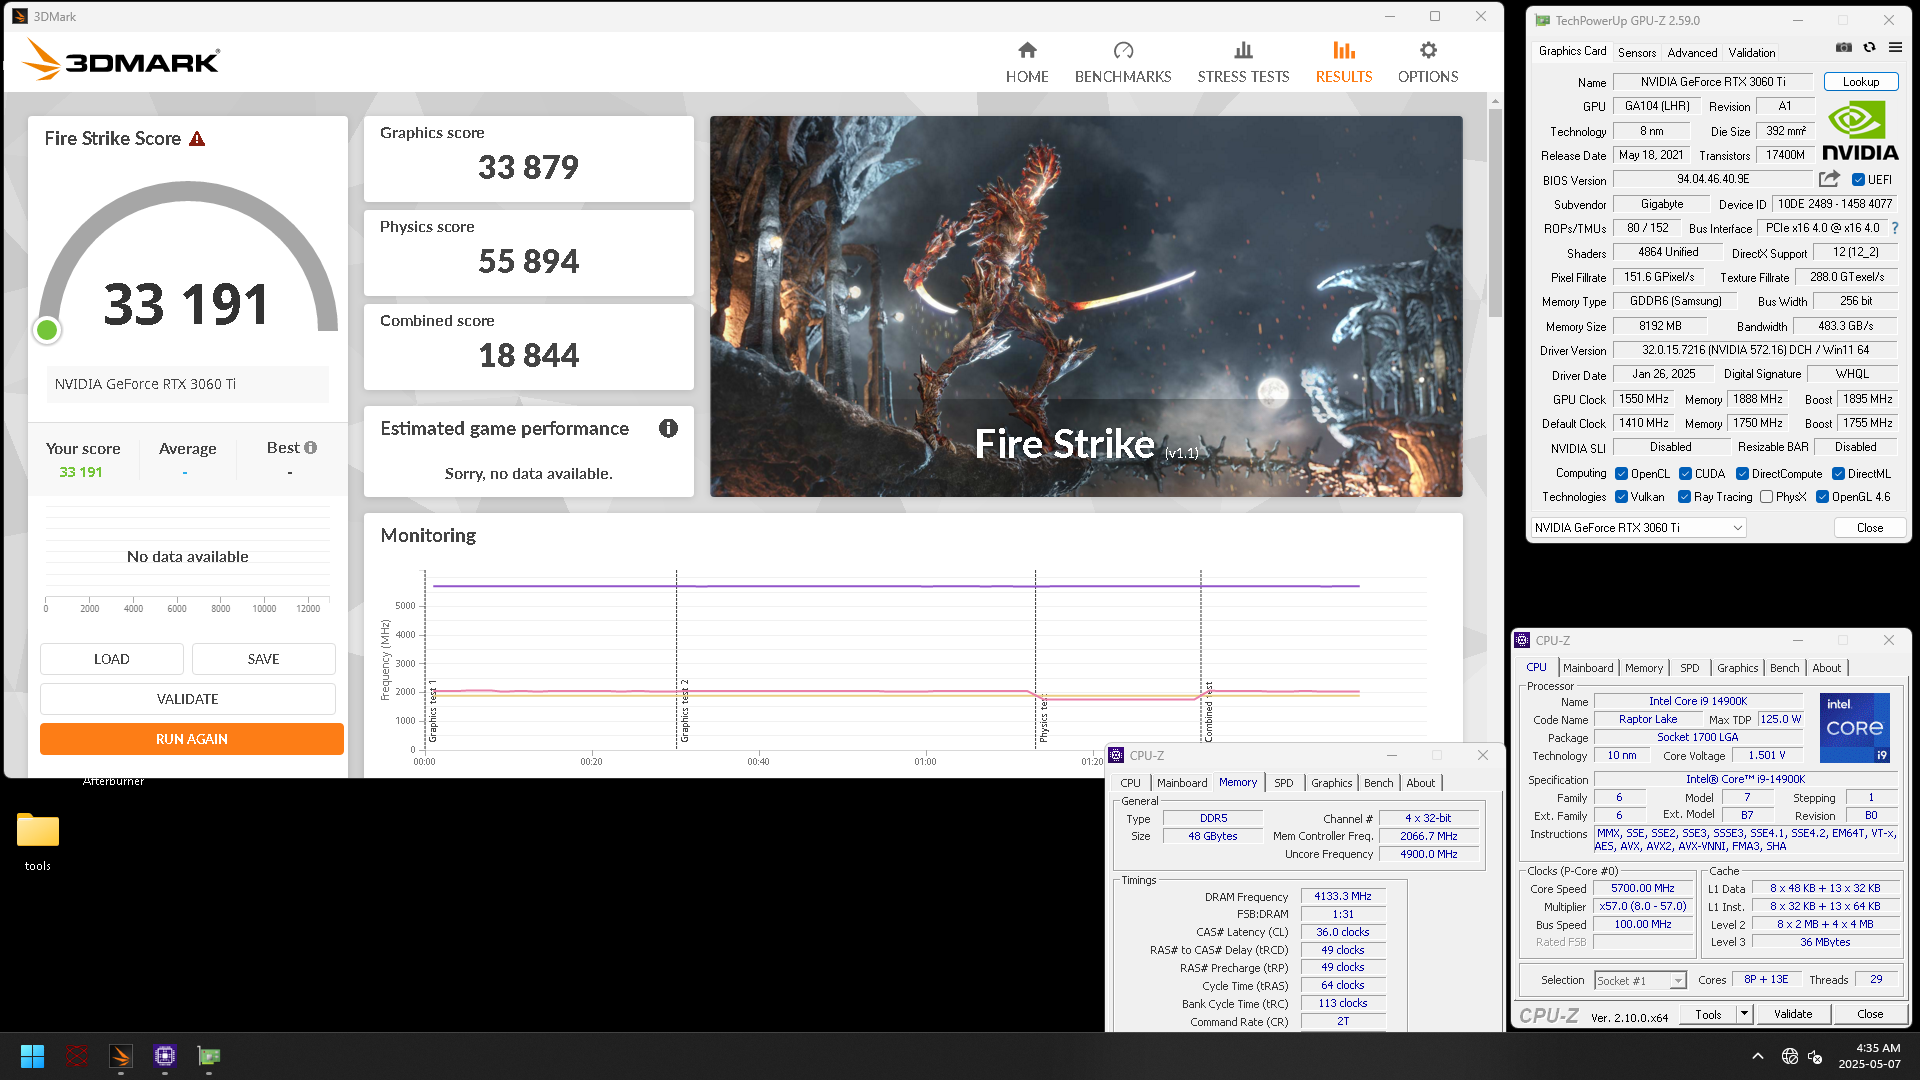Click the CPU-Z taskbar icon
This screenshot has width=1920, height=1080.
pyautogui.click(x=165, y=1056)
